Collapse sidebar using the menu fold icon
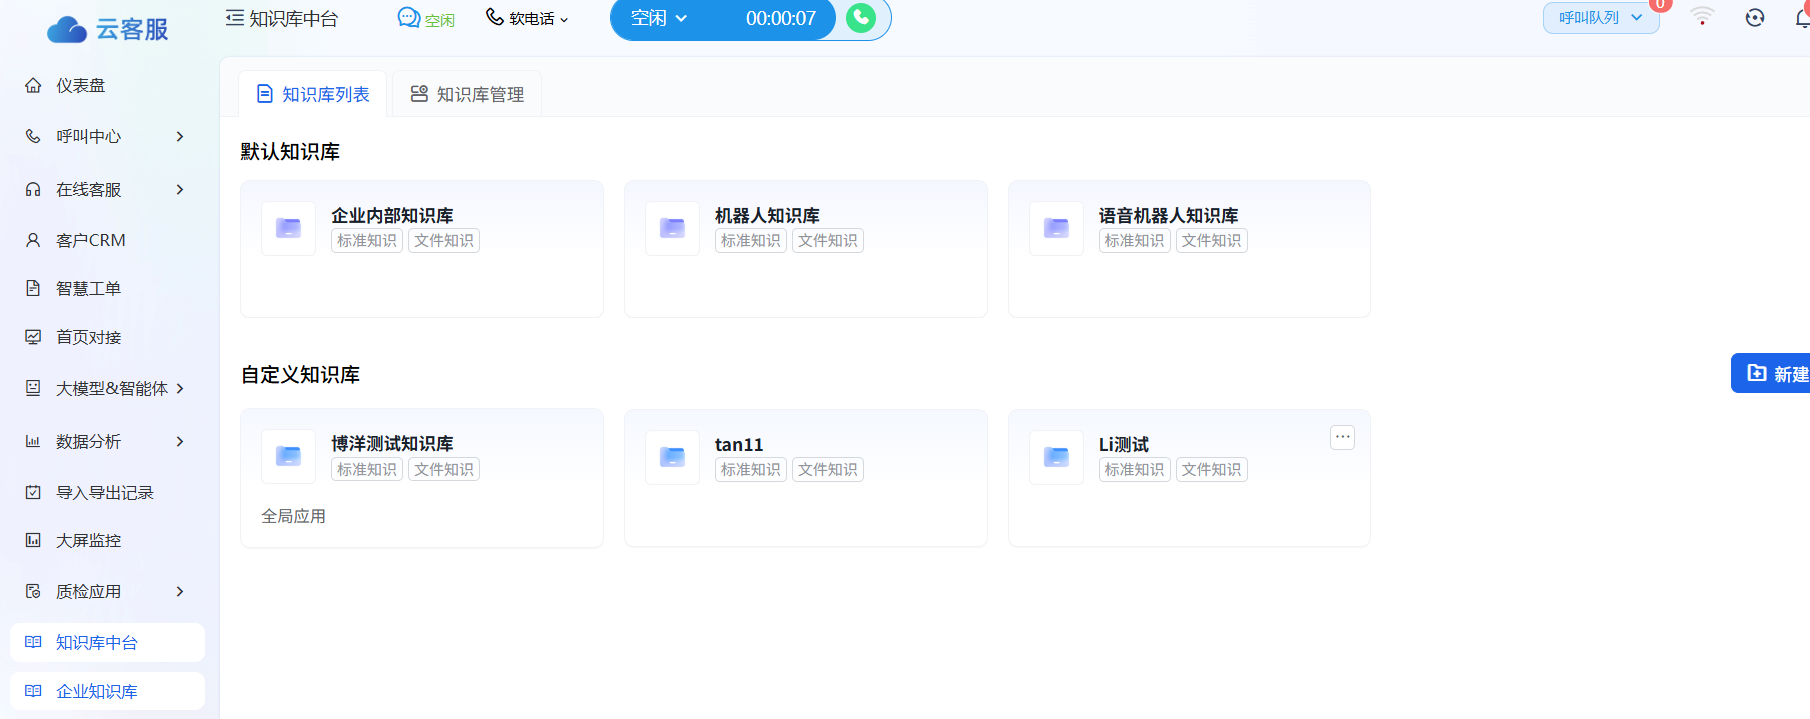 [x=235, y=18]
